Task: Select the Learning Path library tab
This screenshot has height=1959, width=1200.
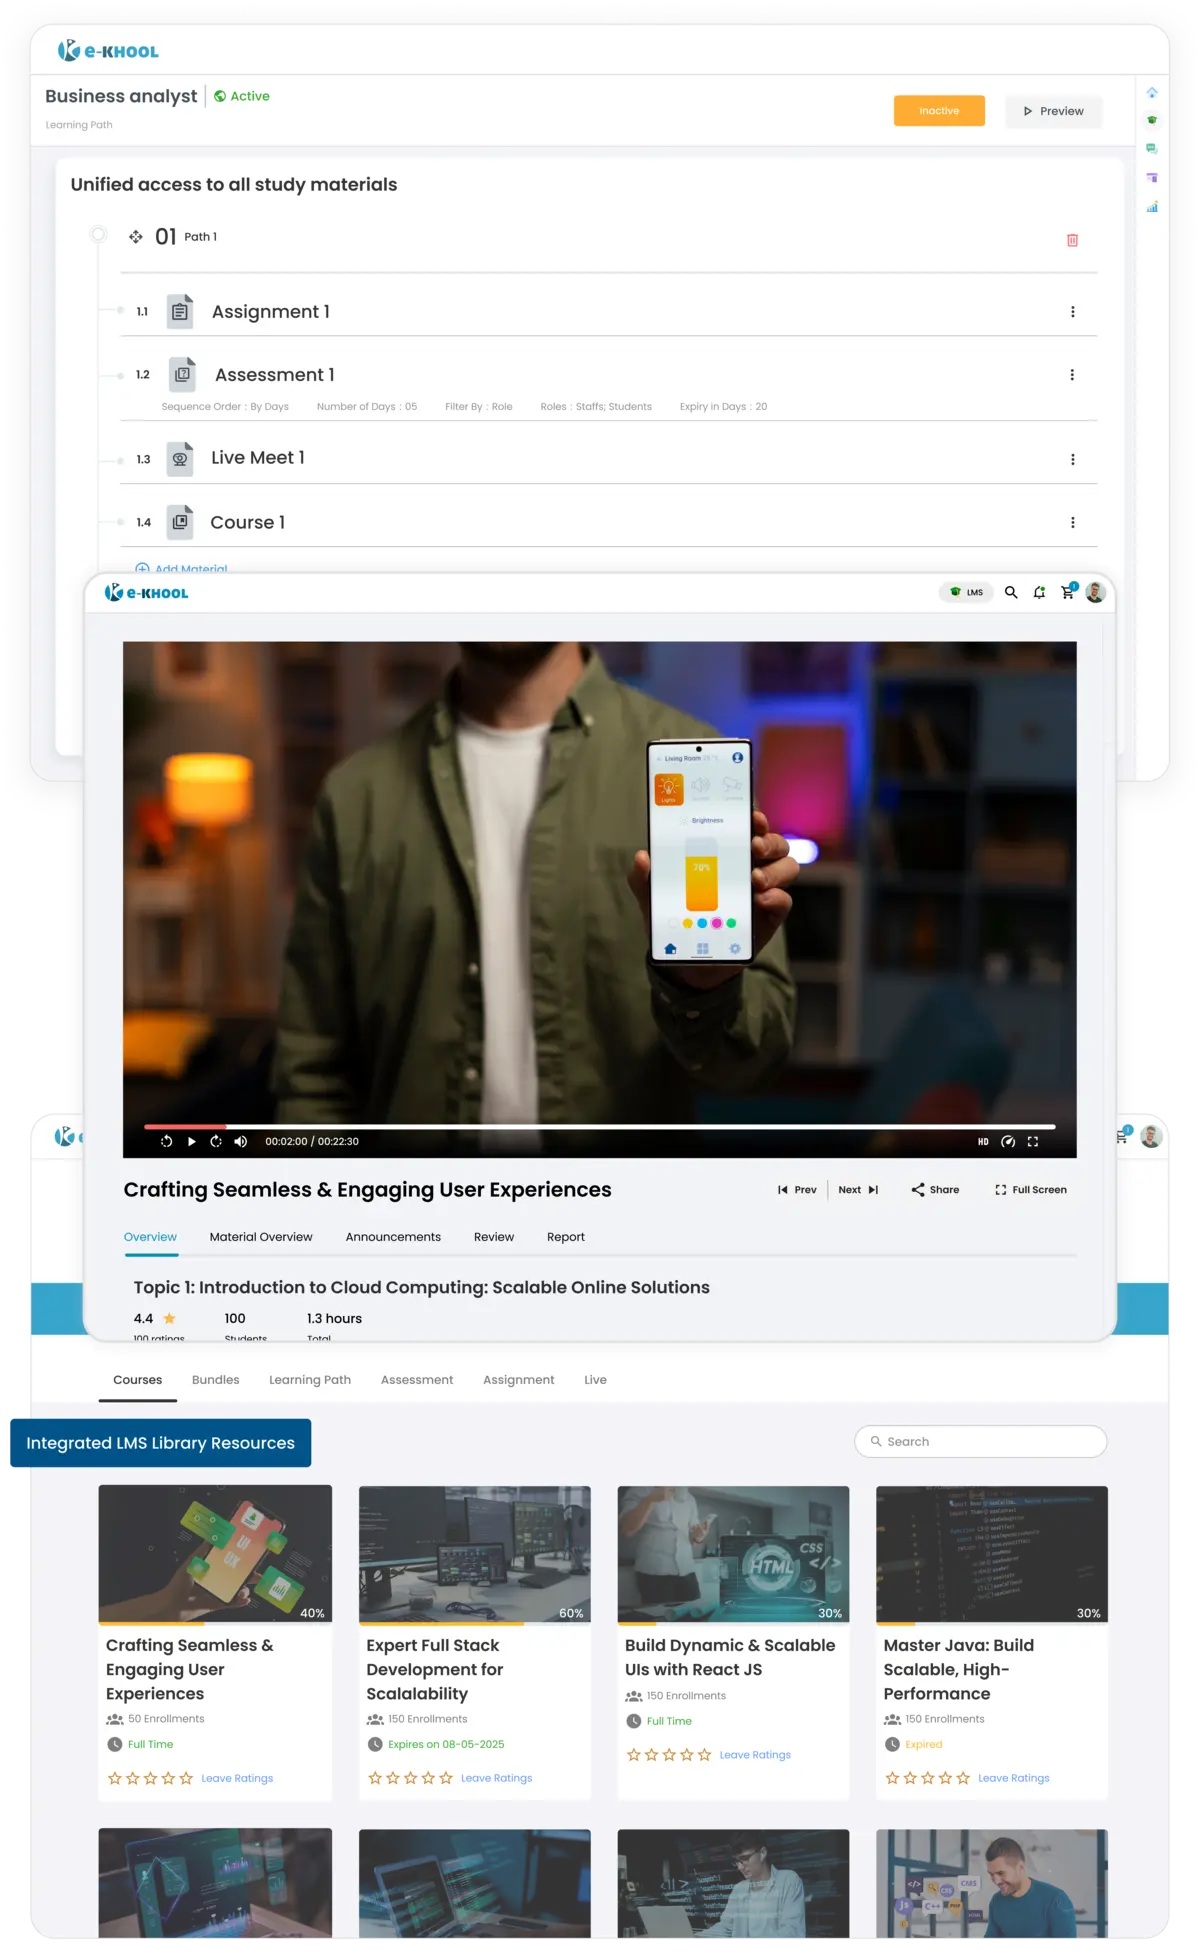Action: 310,1380
